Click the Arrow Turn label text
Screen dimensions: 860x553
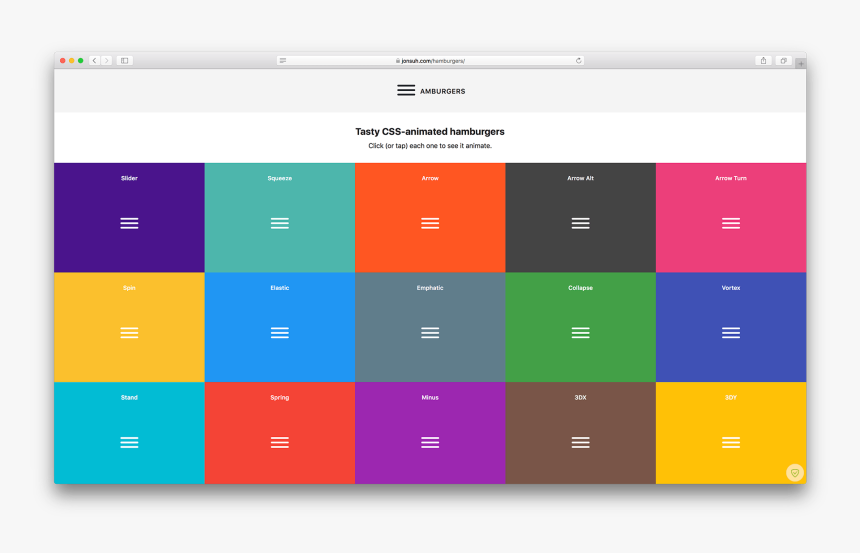pos(731,178)
